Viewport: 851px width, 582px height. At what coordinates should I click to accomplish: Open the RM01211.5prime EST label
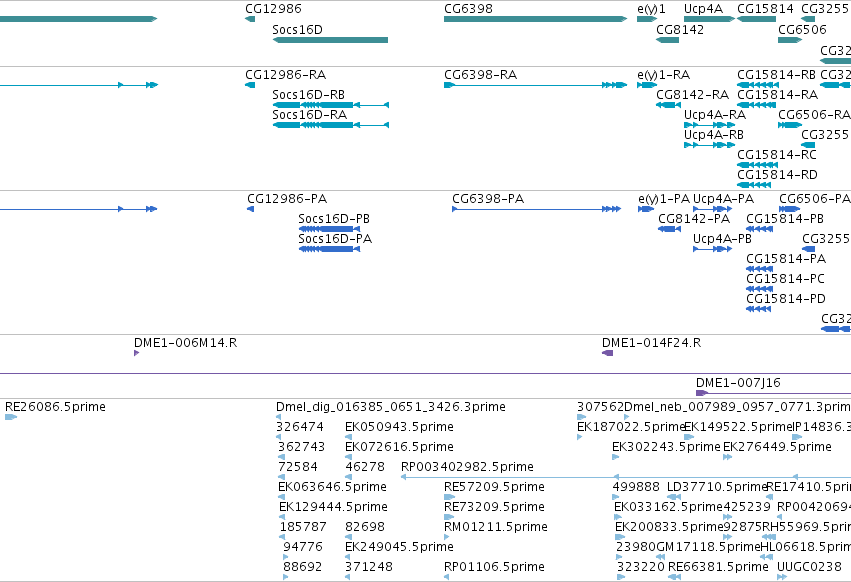(496, 527)
